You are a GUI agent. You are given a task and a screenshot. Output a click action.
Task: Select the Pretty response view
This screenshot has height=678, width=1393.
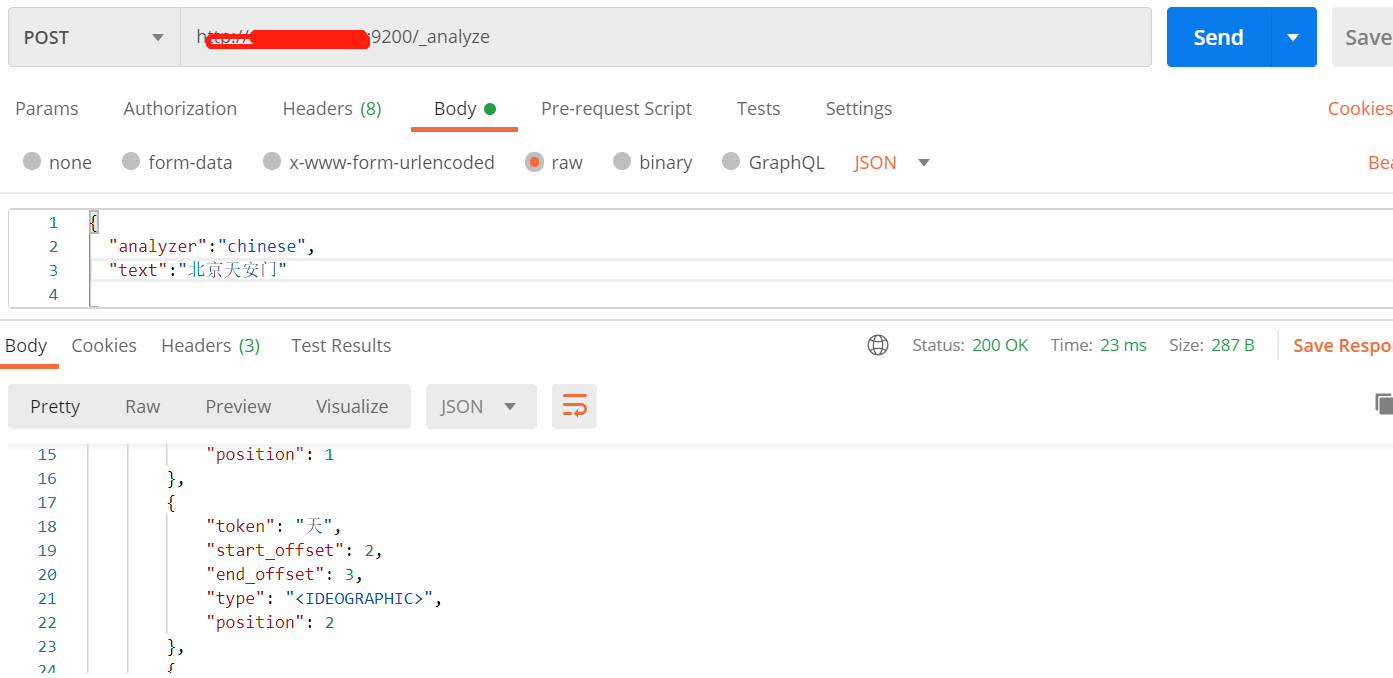(x=55, y=406)
